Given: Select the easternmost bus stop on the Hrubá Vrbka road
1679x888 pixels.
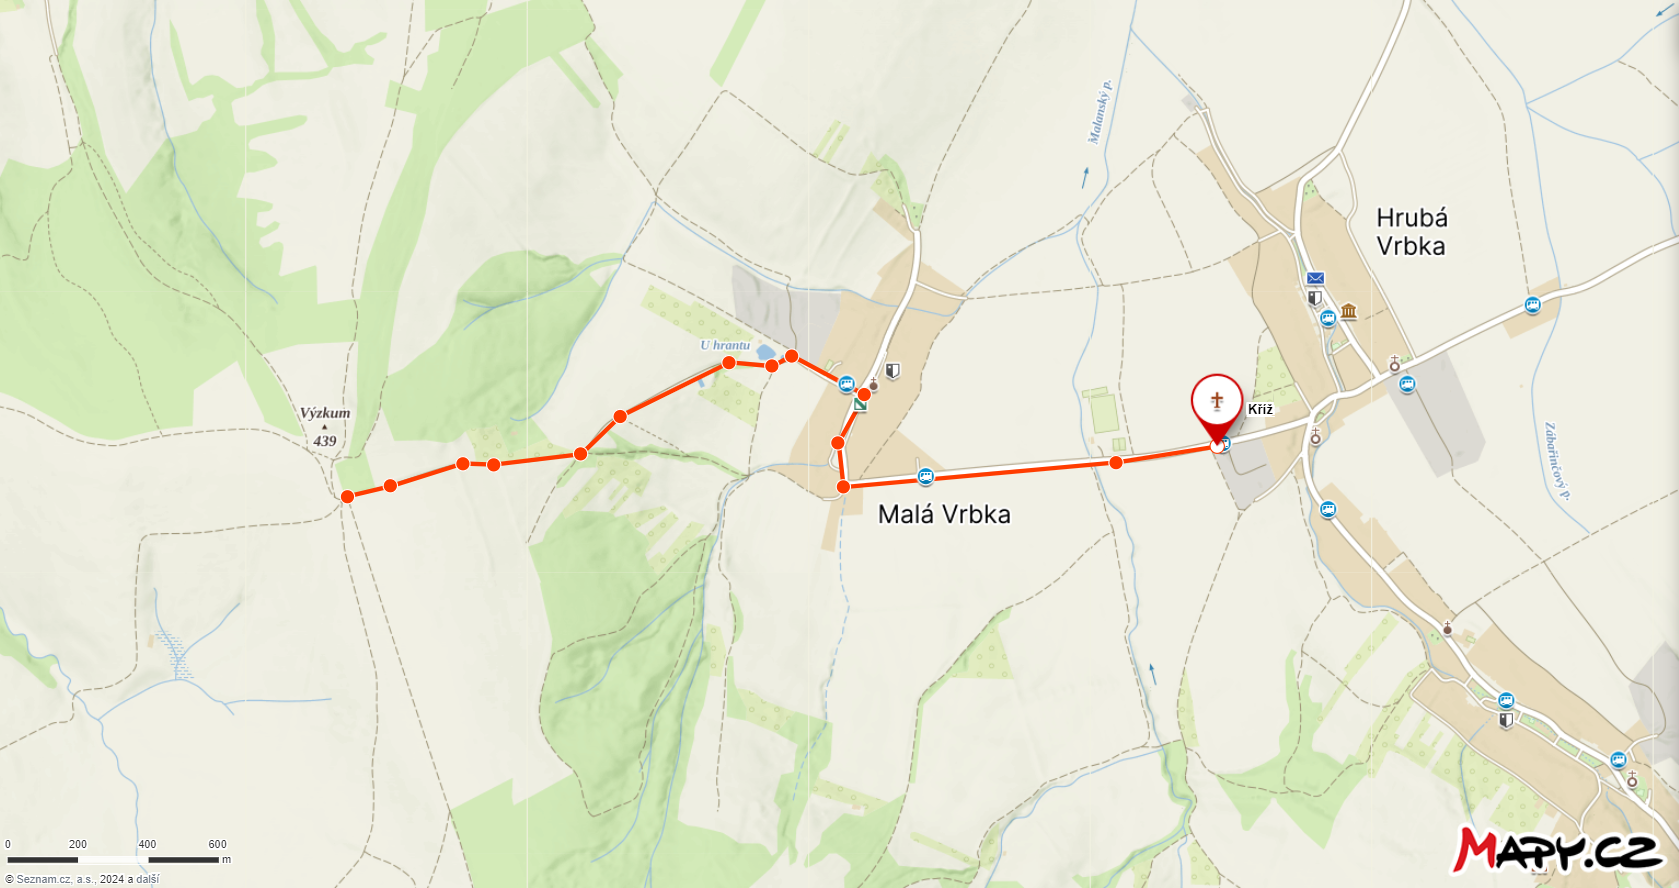Looking at the screenshot, I should tap(1532, 304).
